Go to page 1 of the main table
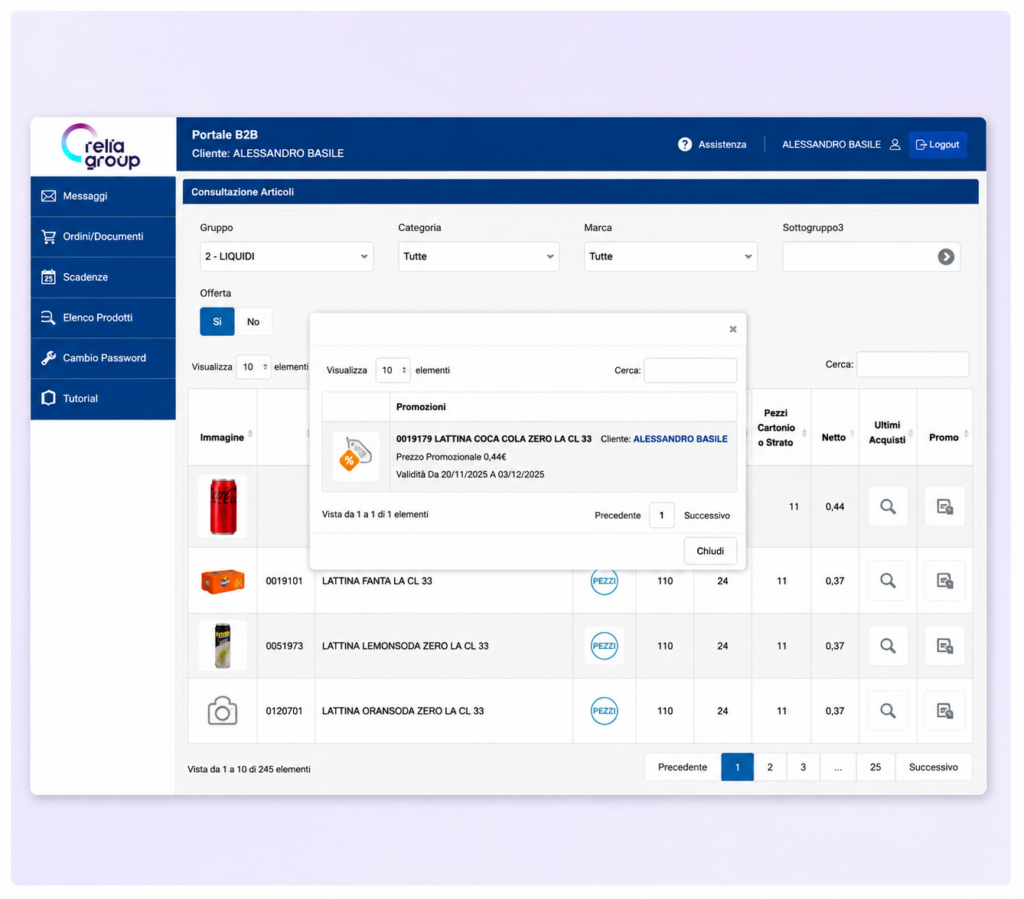The width and height of the screenshot is (1024, 899). (x=737, y=767)
